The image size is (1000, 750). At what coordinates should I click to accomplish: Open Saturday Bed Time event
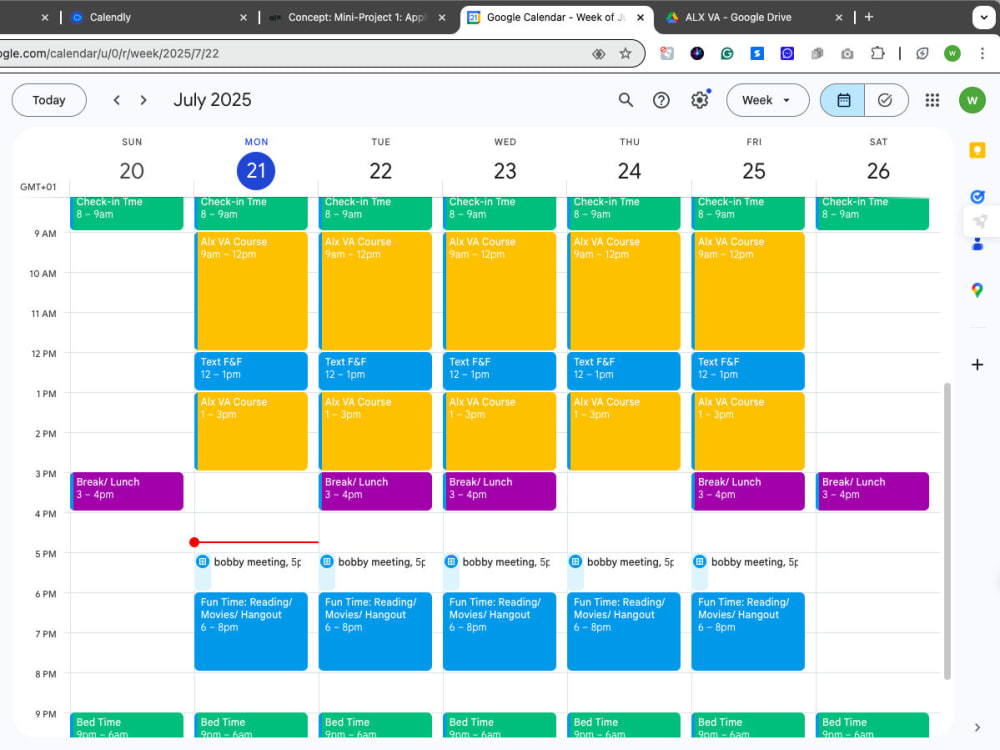pyautogui.click(x=872, y=725)
